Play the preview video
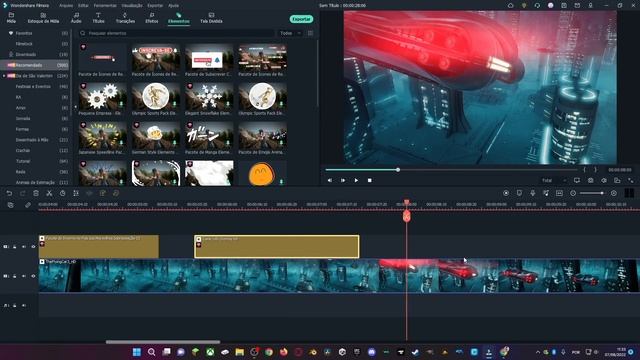 click(356, 180)
